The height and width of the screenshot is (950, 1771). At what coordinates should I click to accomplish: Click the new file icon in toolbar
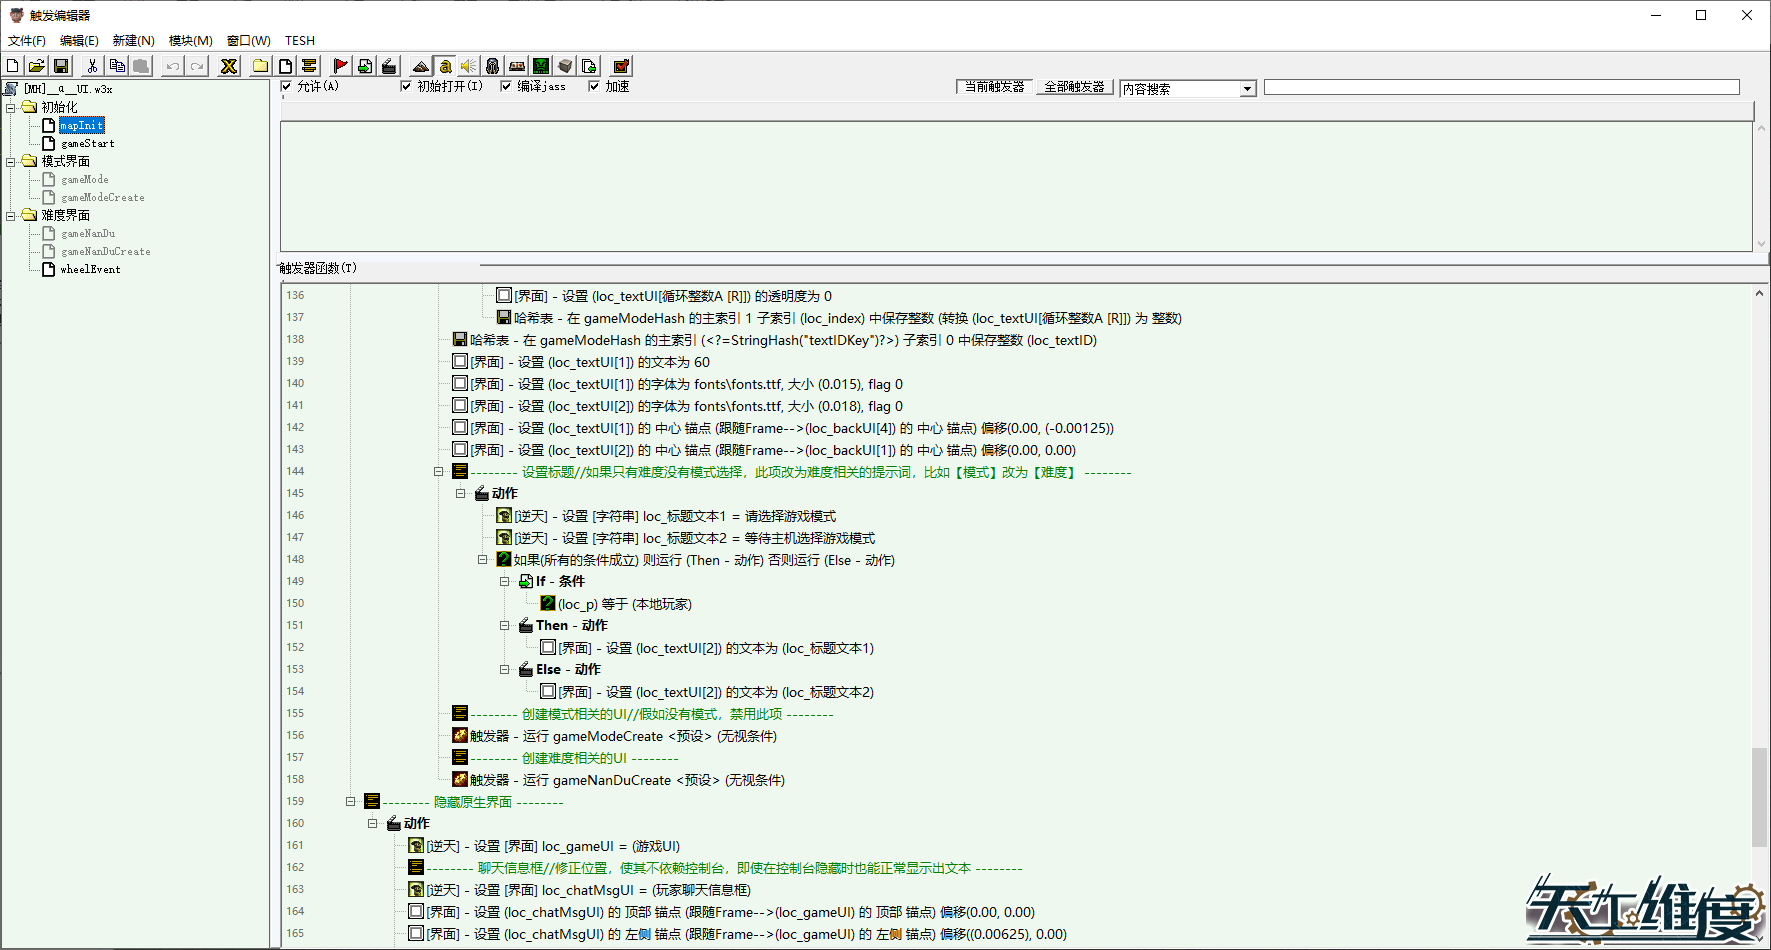pyautogui.click(x=13, y=66)
